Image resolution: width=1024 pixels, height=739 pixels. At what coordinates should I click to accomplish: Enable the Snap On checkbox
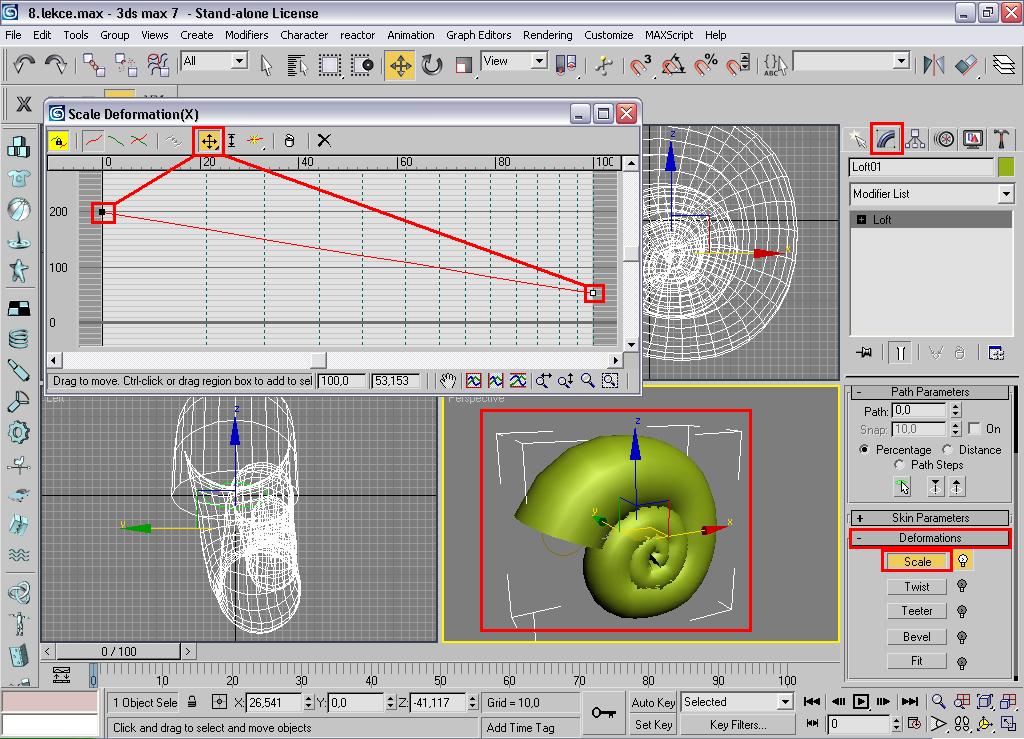[974, 429]
